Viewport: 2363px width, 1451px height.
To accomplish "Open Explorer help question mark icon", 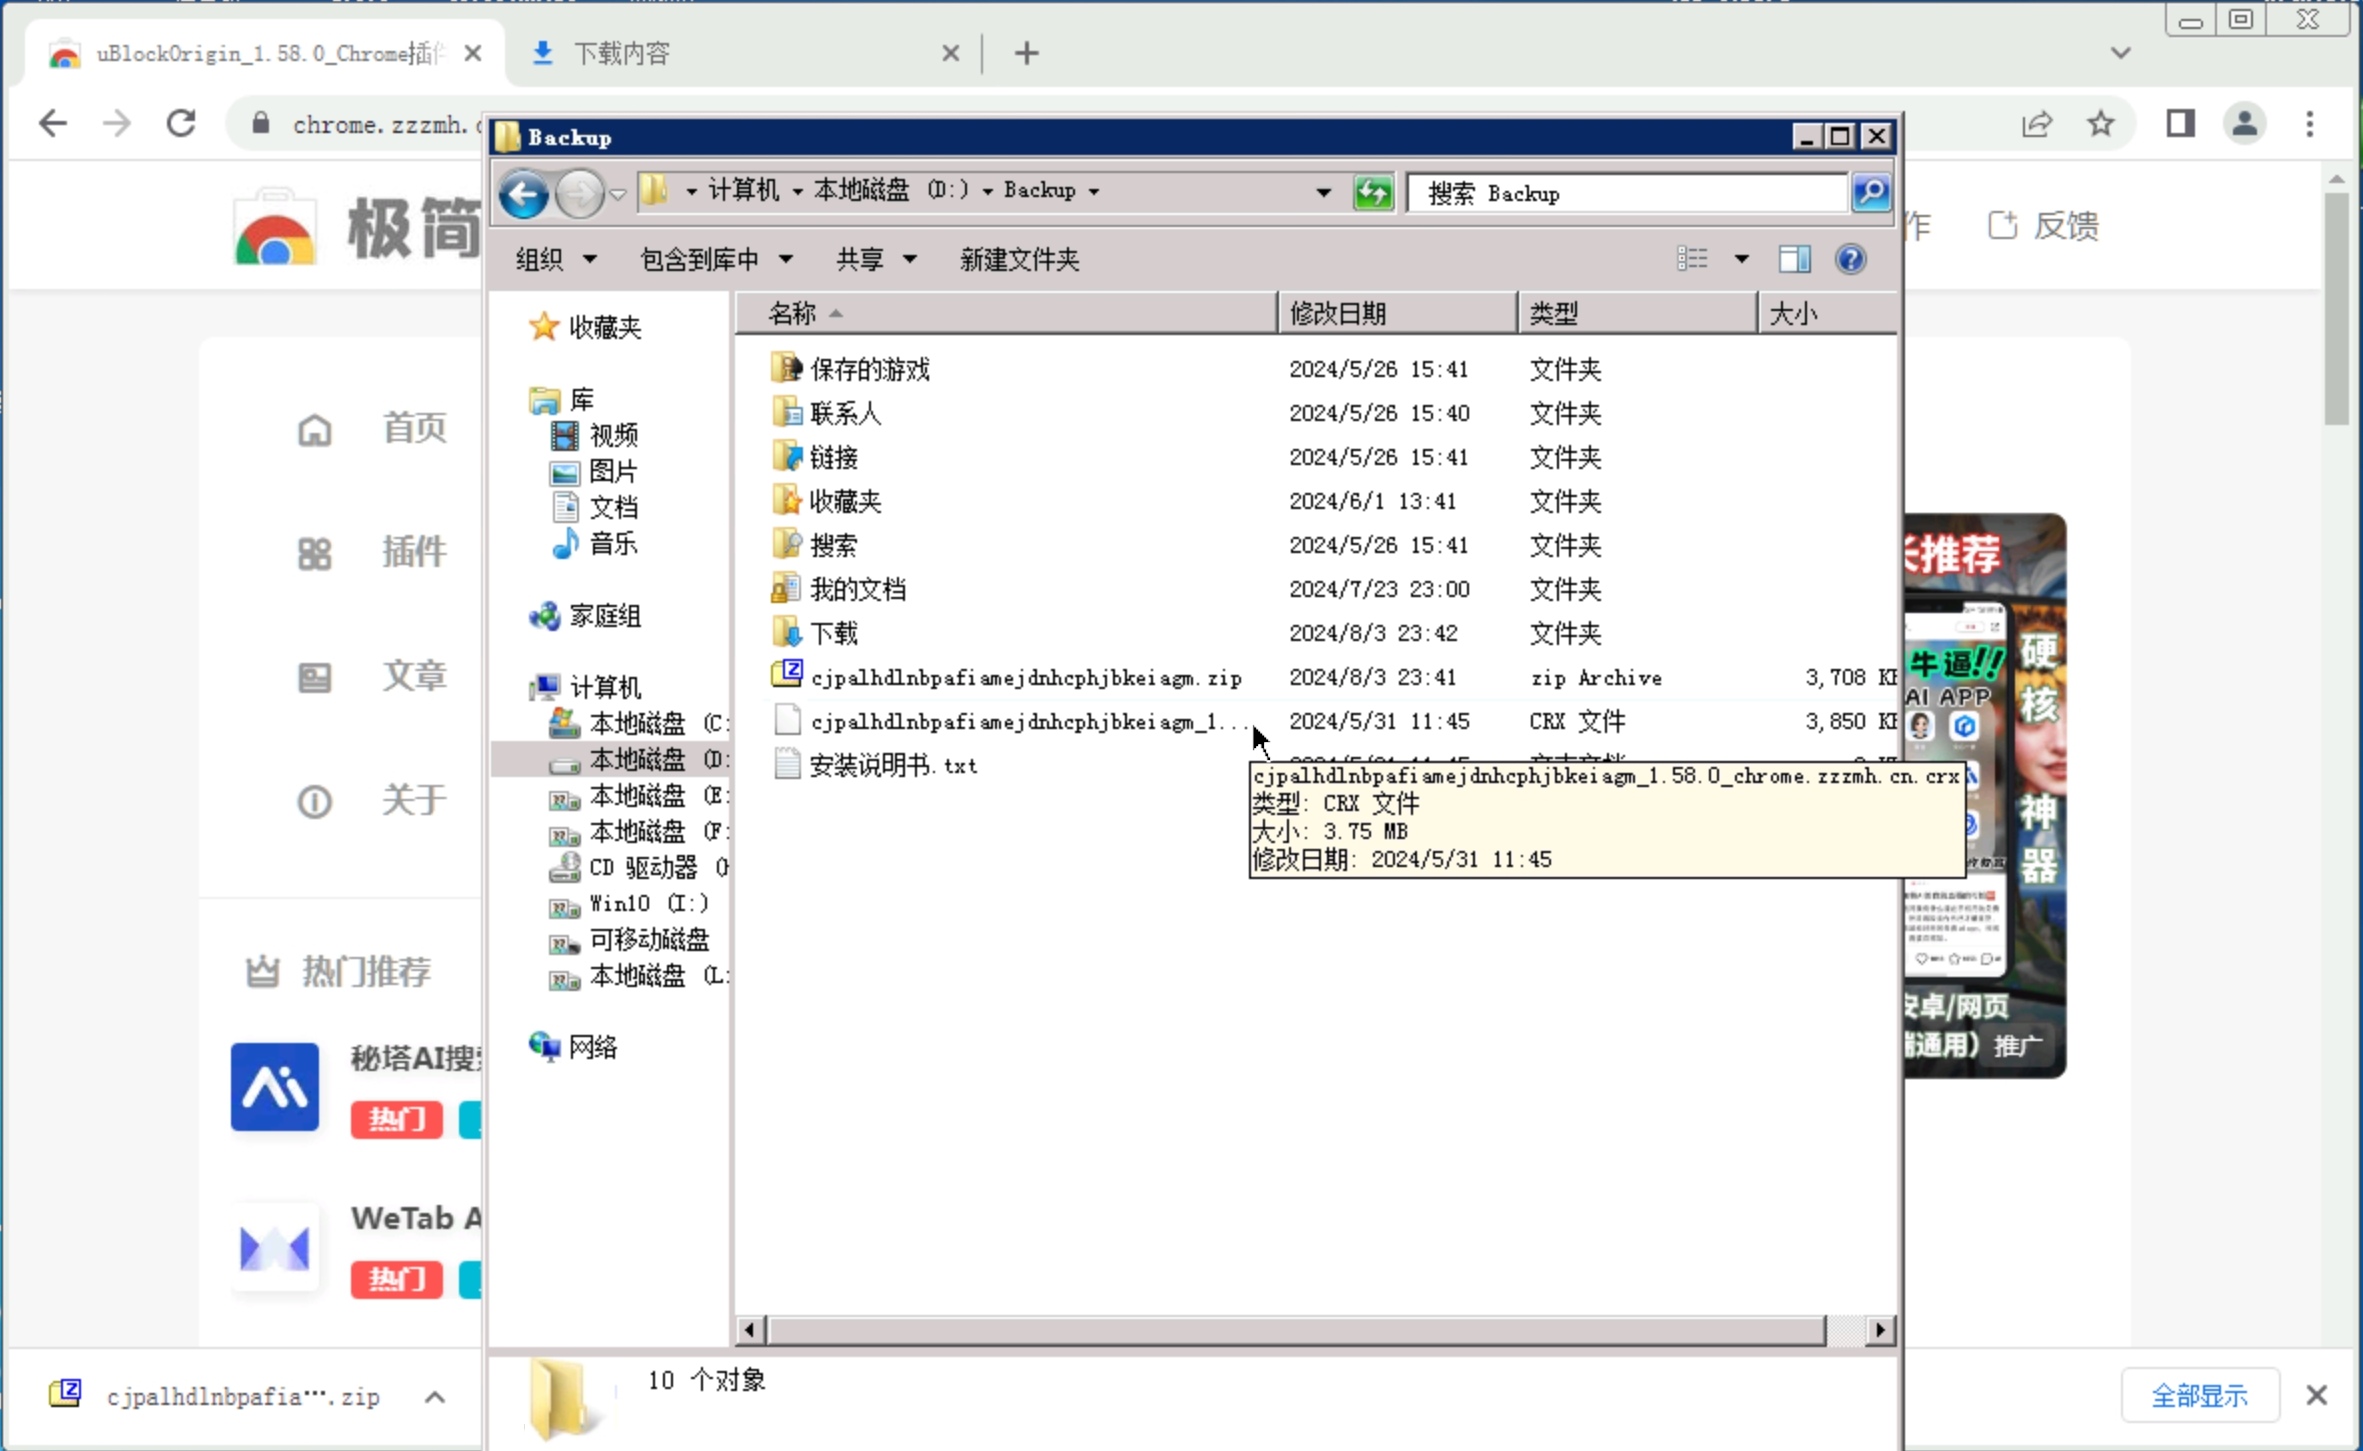I will coord(1850,260).
